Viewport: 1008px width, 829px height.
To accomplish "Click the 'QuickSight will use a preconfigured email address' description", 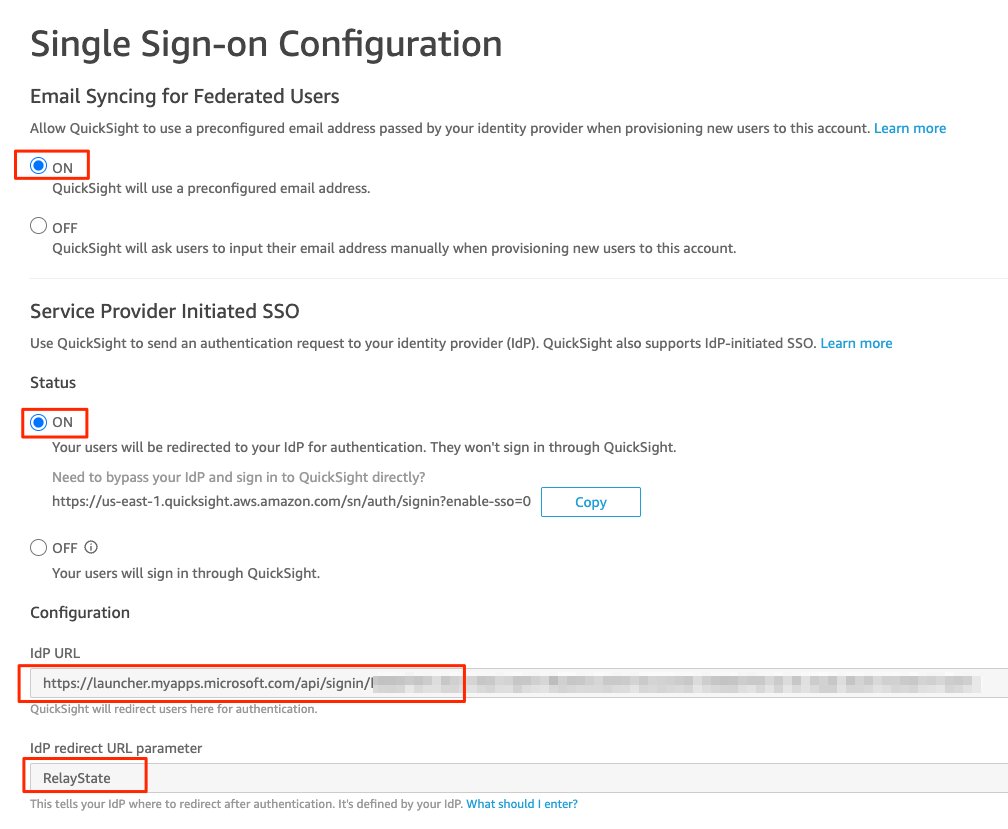I will pyautogui.click(x=211, y=188).
